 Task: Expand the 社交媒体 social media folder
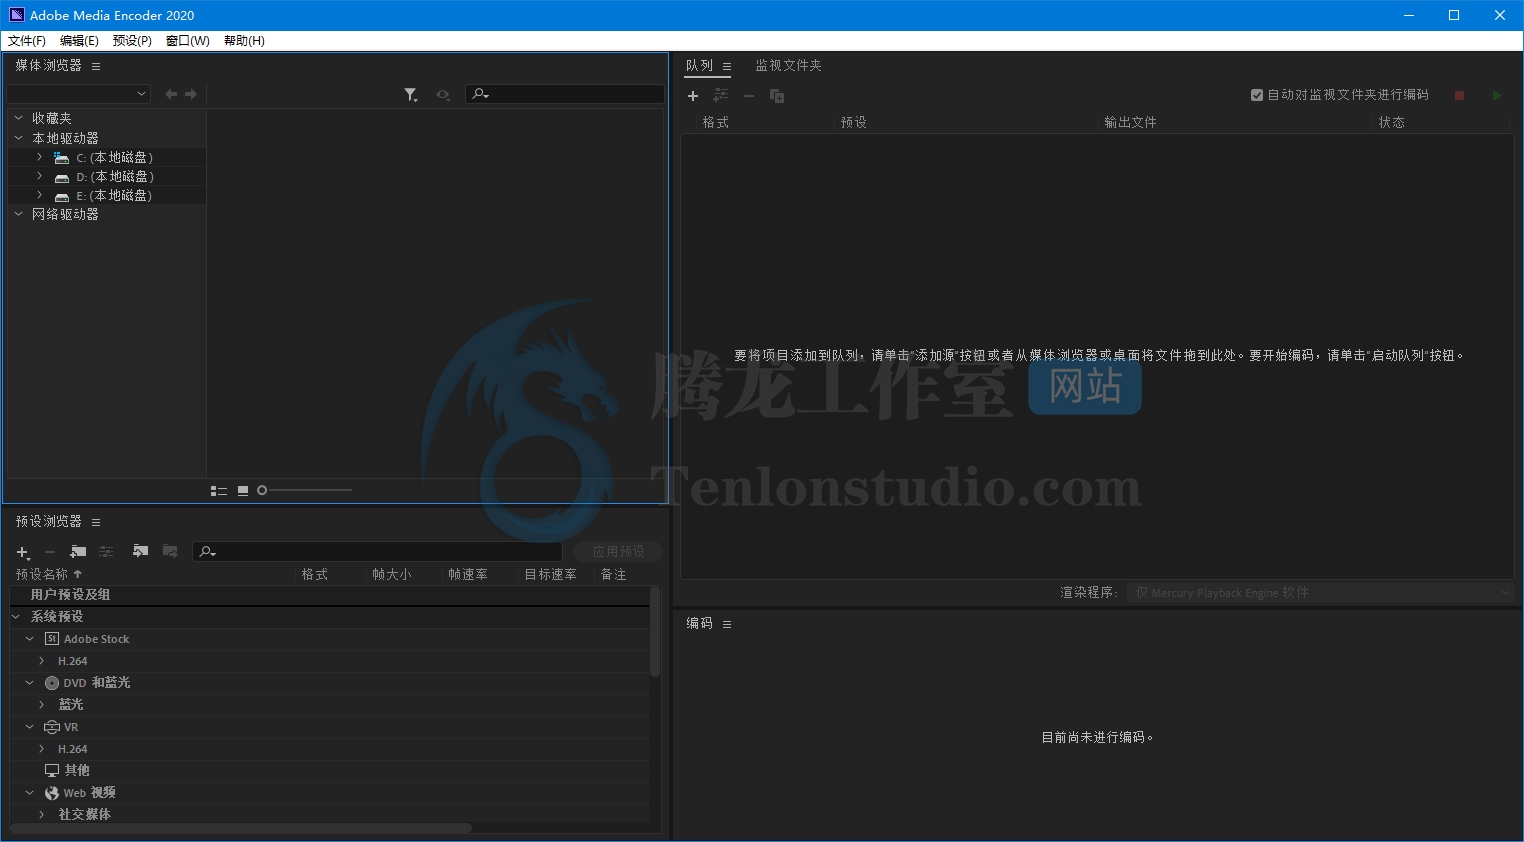coord(41,815)
